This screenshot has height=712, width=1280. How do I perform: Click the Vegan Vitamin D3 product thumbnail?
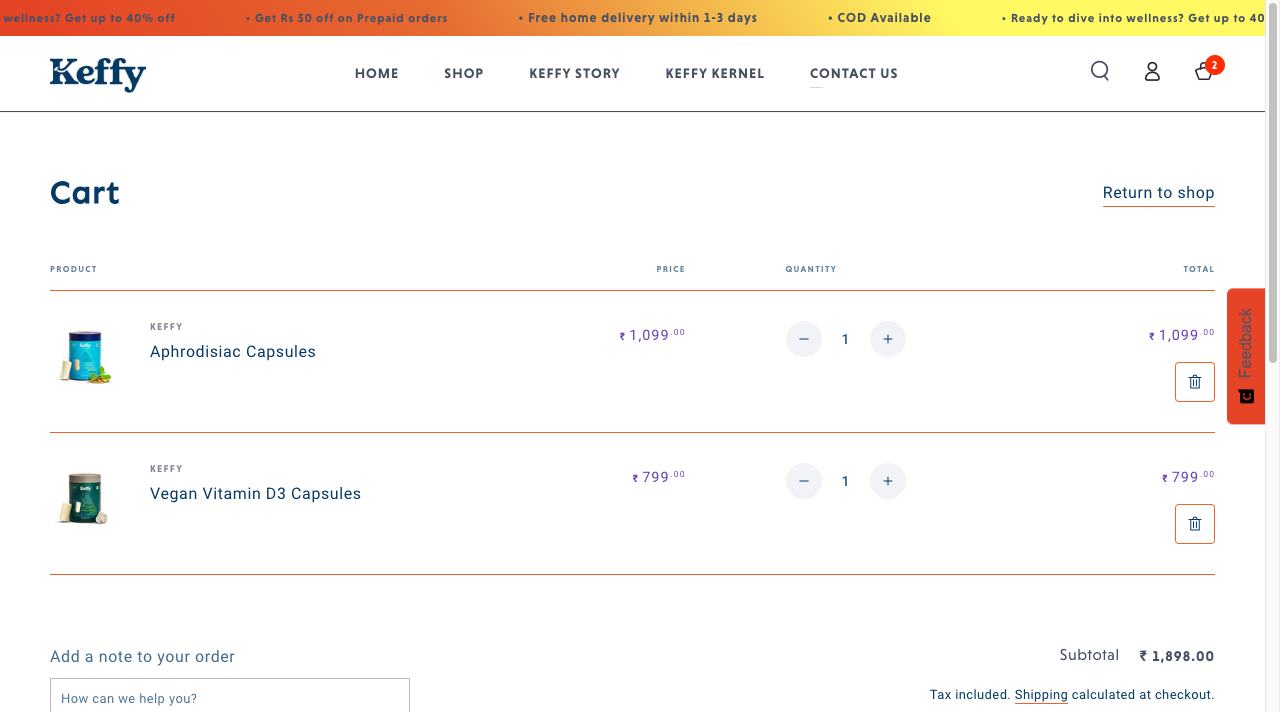[x=85, y=498]
